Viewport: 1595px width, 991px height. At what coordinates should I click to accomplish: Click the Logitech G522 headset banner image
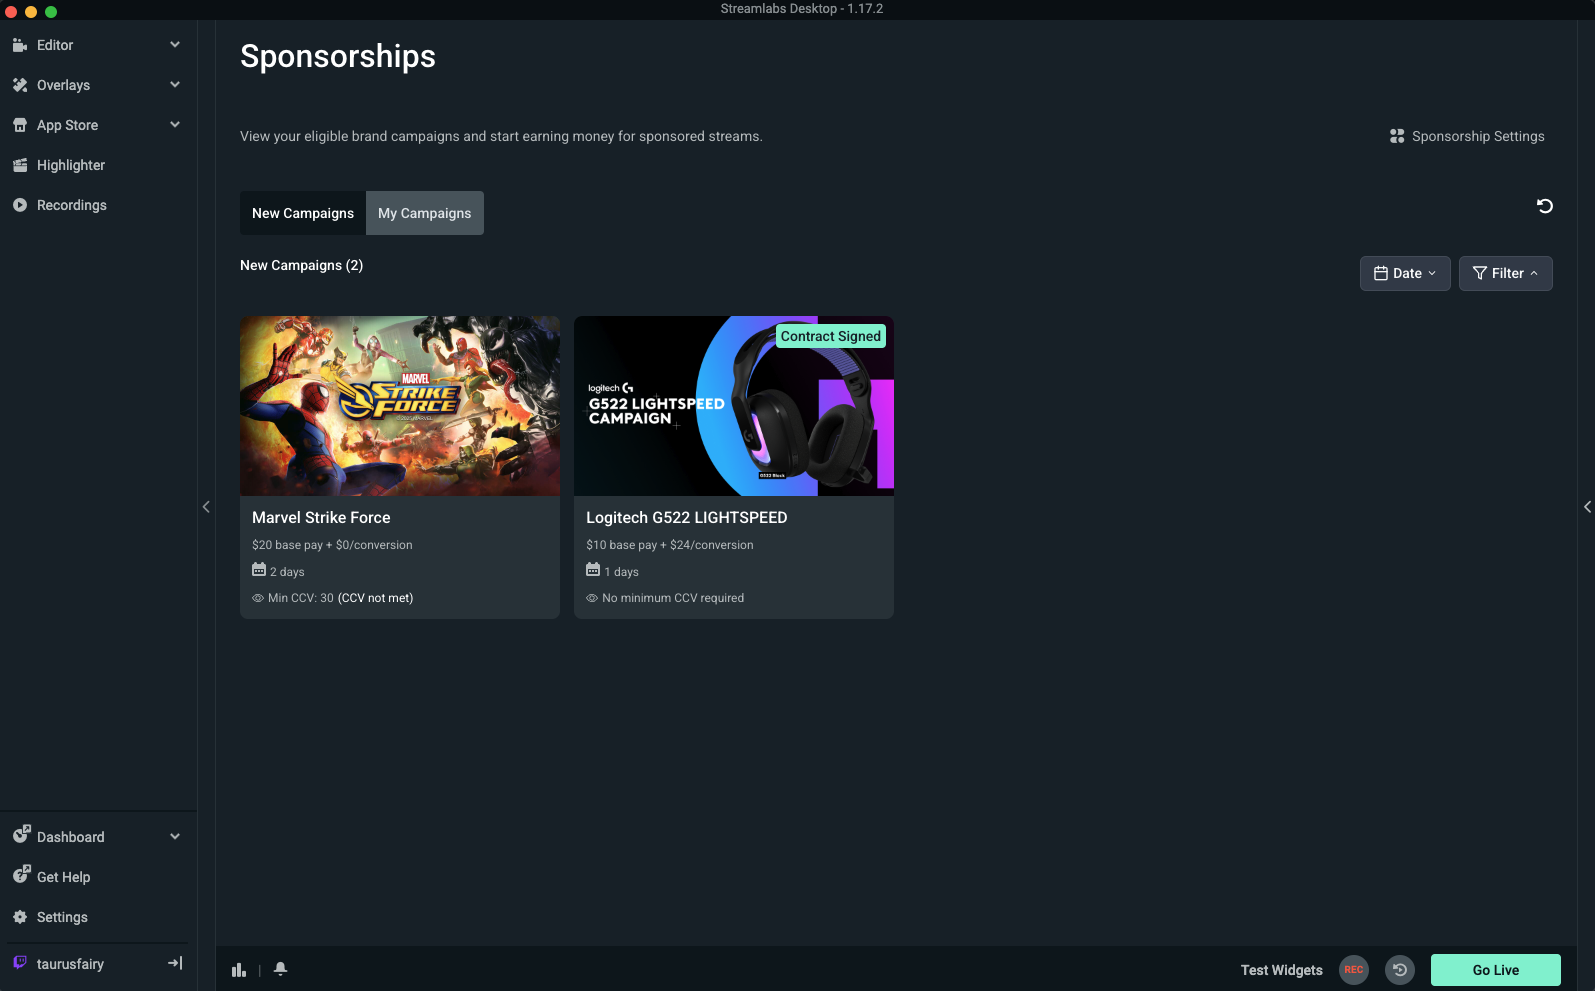[734, 406]
